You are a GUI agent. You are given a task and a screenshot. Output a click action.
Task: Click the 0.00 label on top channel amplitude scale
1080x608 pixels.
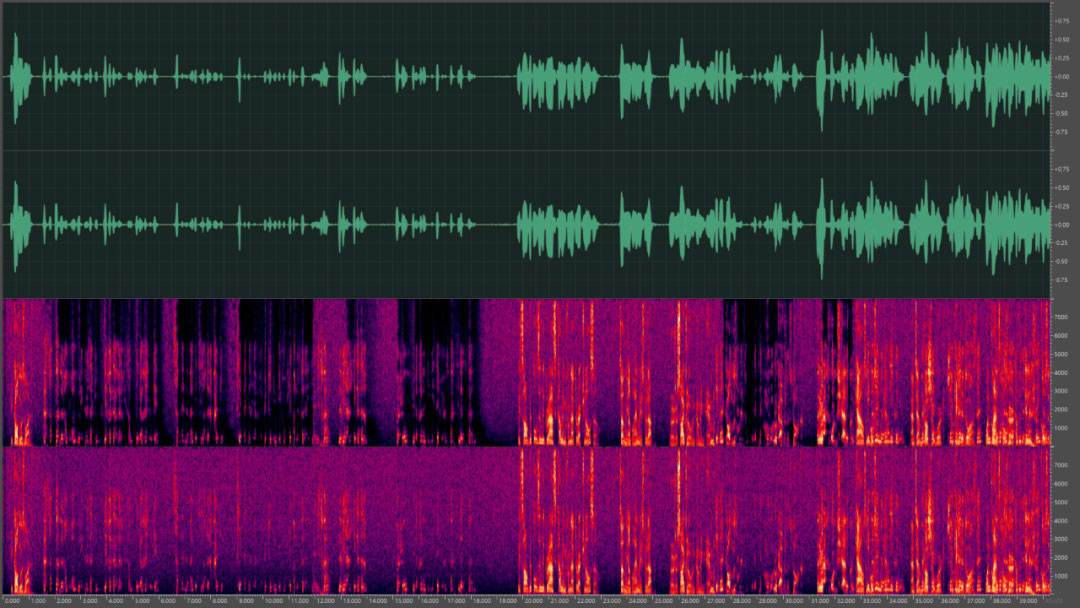pos(1062,76)
